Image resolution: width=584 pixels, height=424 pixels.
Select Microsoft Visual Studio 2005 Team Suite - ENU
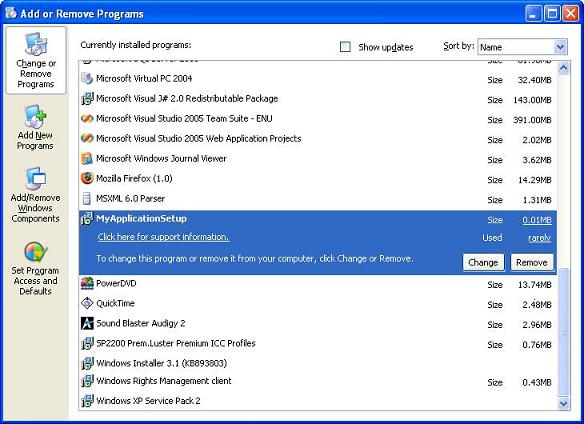(318, 119)
